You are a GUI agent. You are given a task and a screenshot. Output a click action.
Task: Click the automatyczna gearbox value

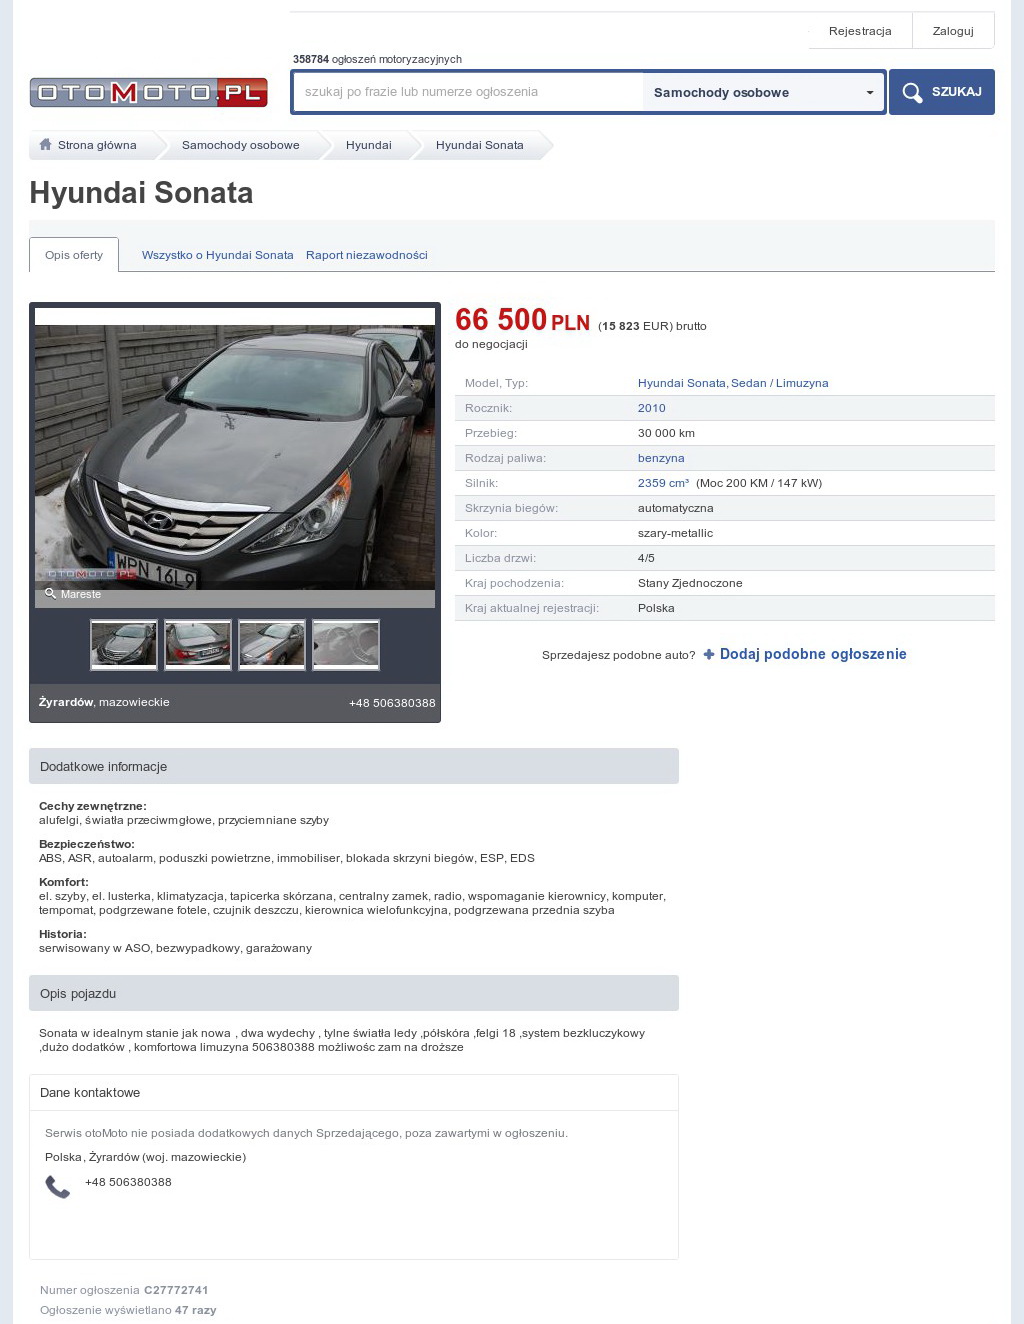(676, 508)
